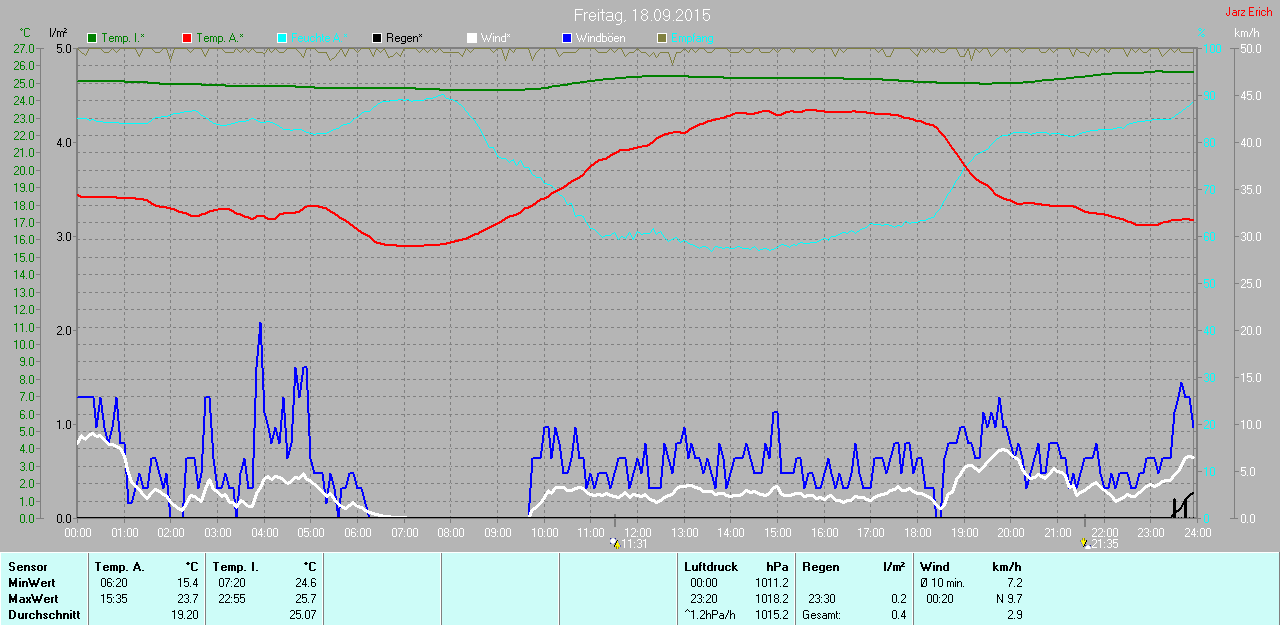The width and height of the screenshot is (1280, 625).
Task: Click the 'MinWert' row label
Action: coord(30,583)
